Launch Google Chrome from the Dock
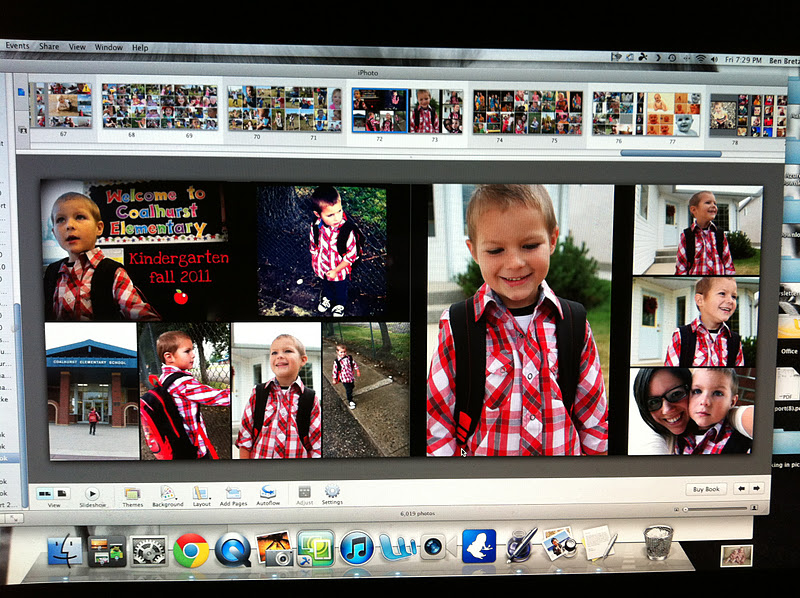 coord(191,551)
